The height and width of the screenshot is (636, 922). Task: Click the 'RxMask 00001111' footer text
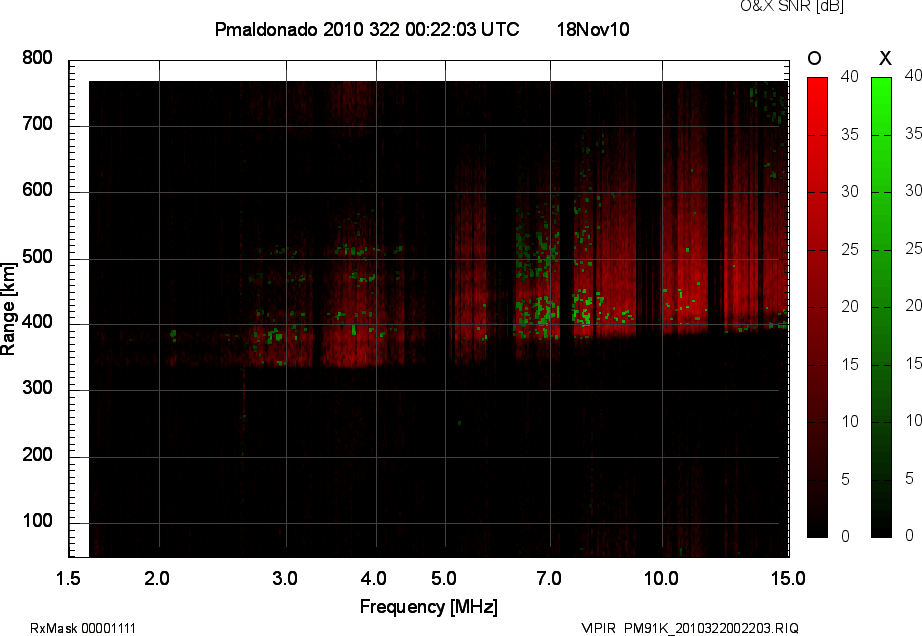coord(83,628)
